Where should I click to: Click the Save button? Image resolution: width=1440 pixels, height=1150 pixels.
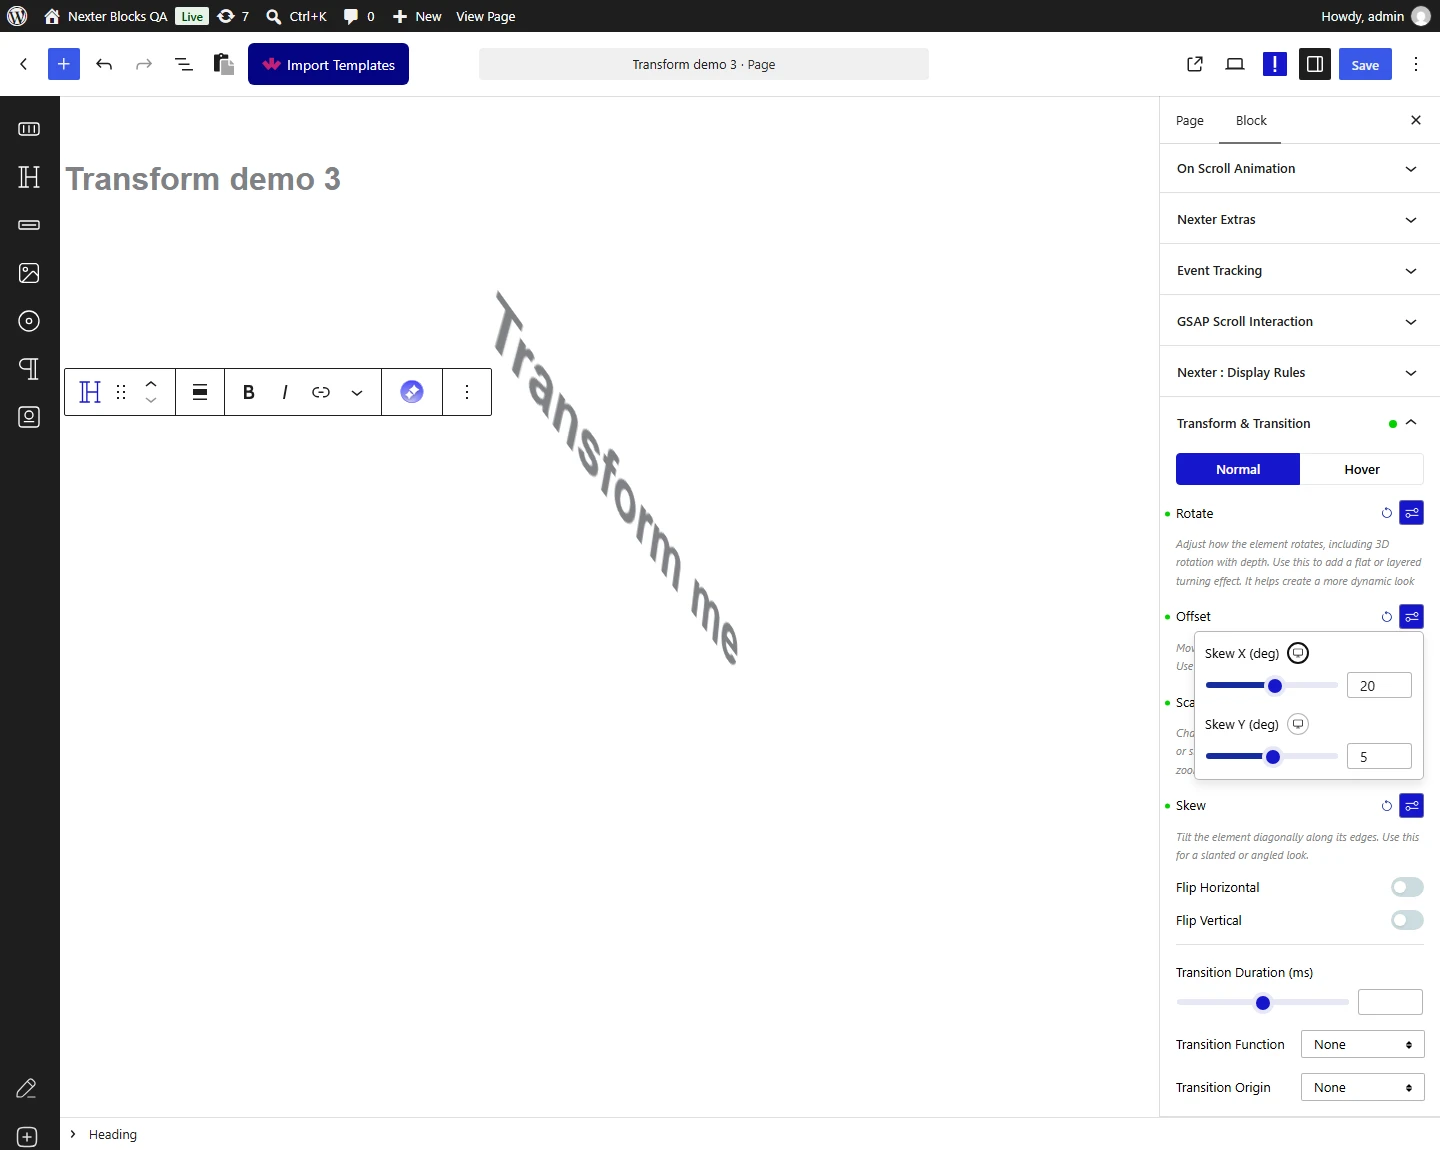[x=1365, y=65]
